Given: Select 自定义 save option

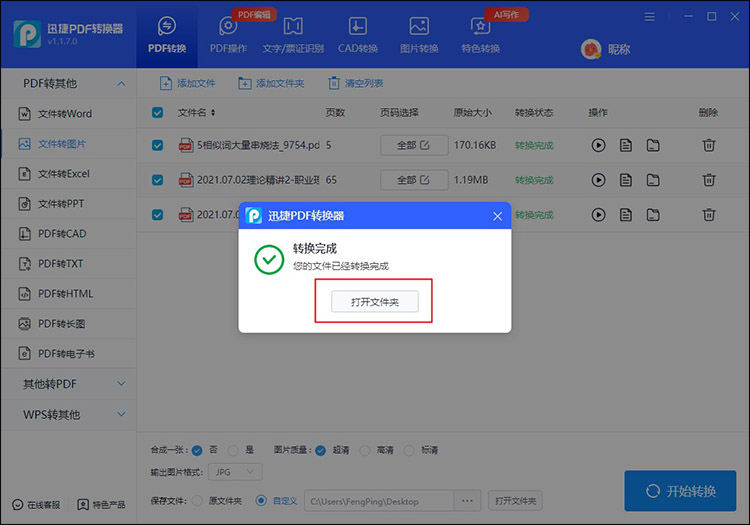Looking at the screenshot, I should [261, 501].
